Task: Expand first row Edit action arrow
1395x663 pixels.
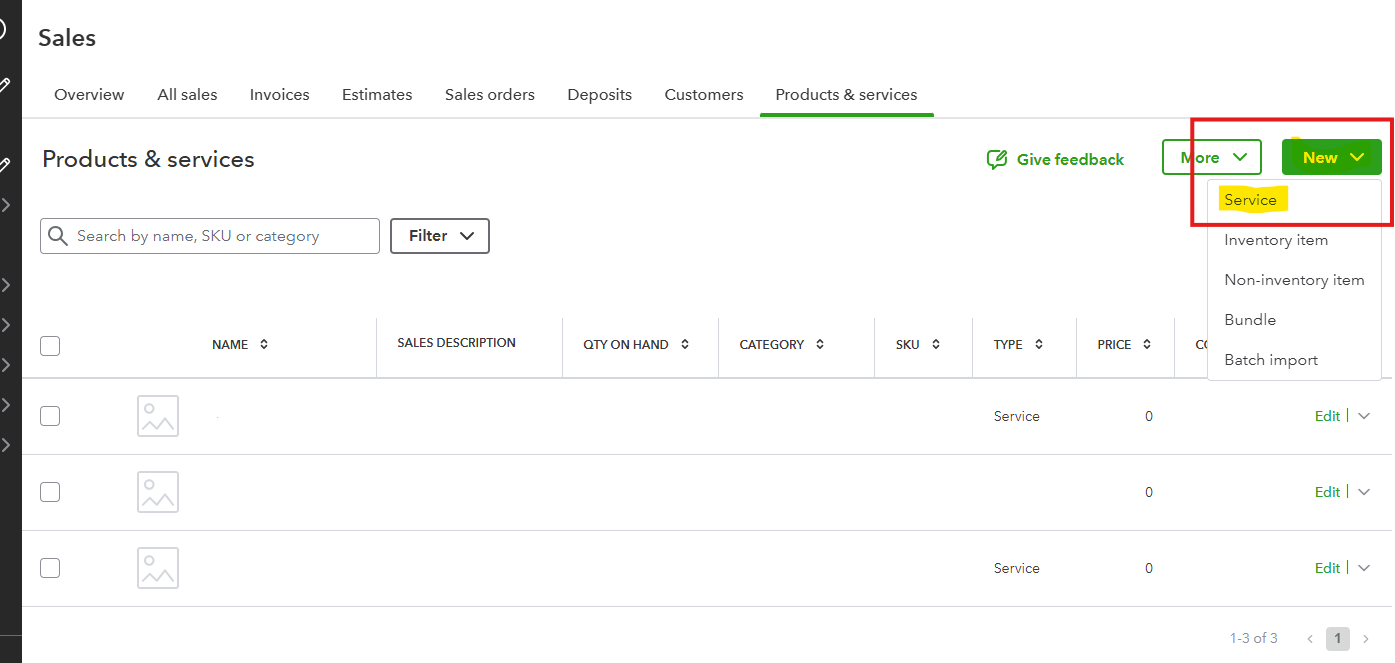Action: tap(1364, 416)
